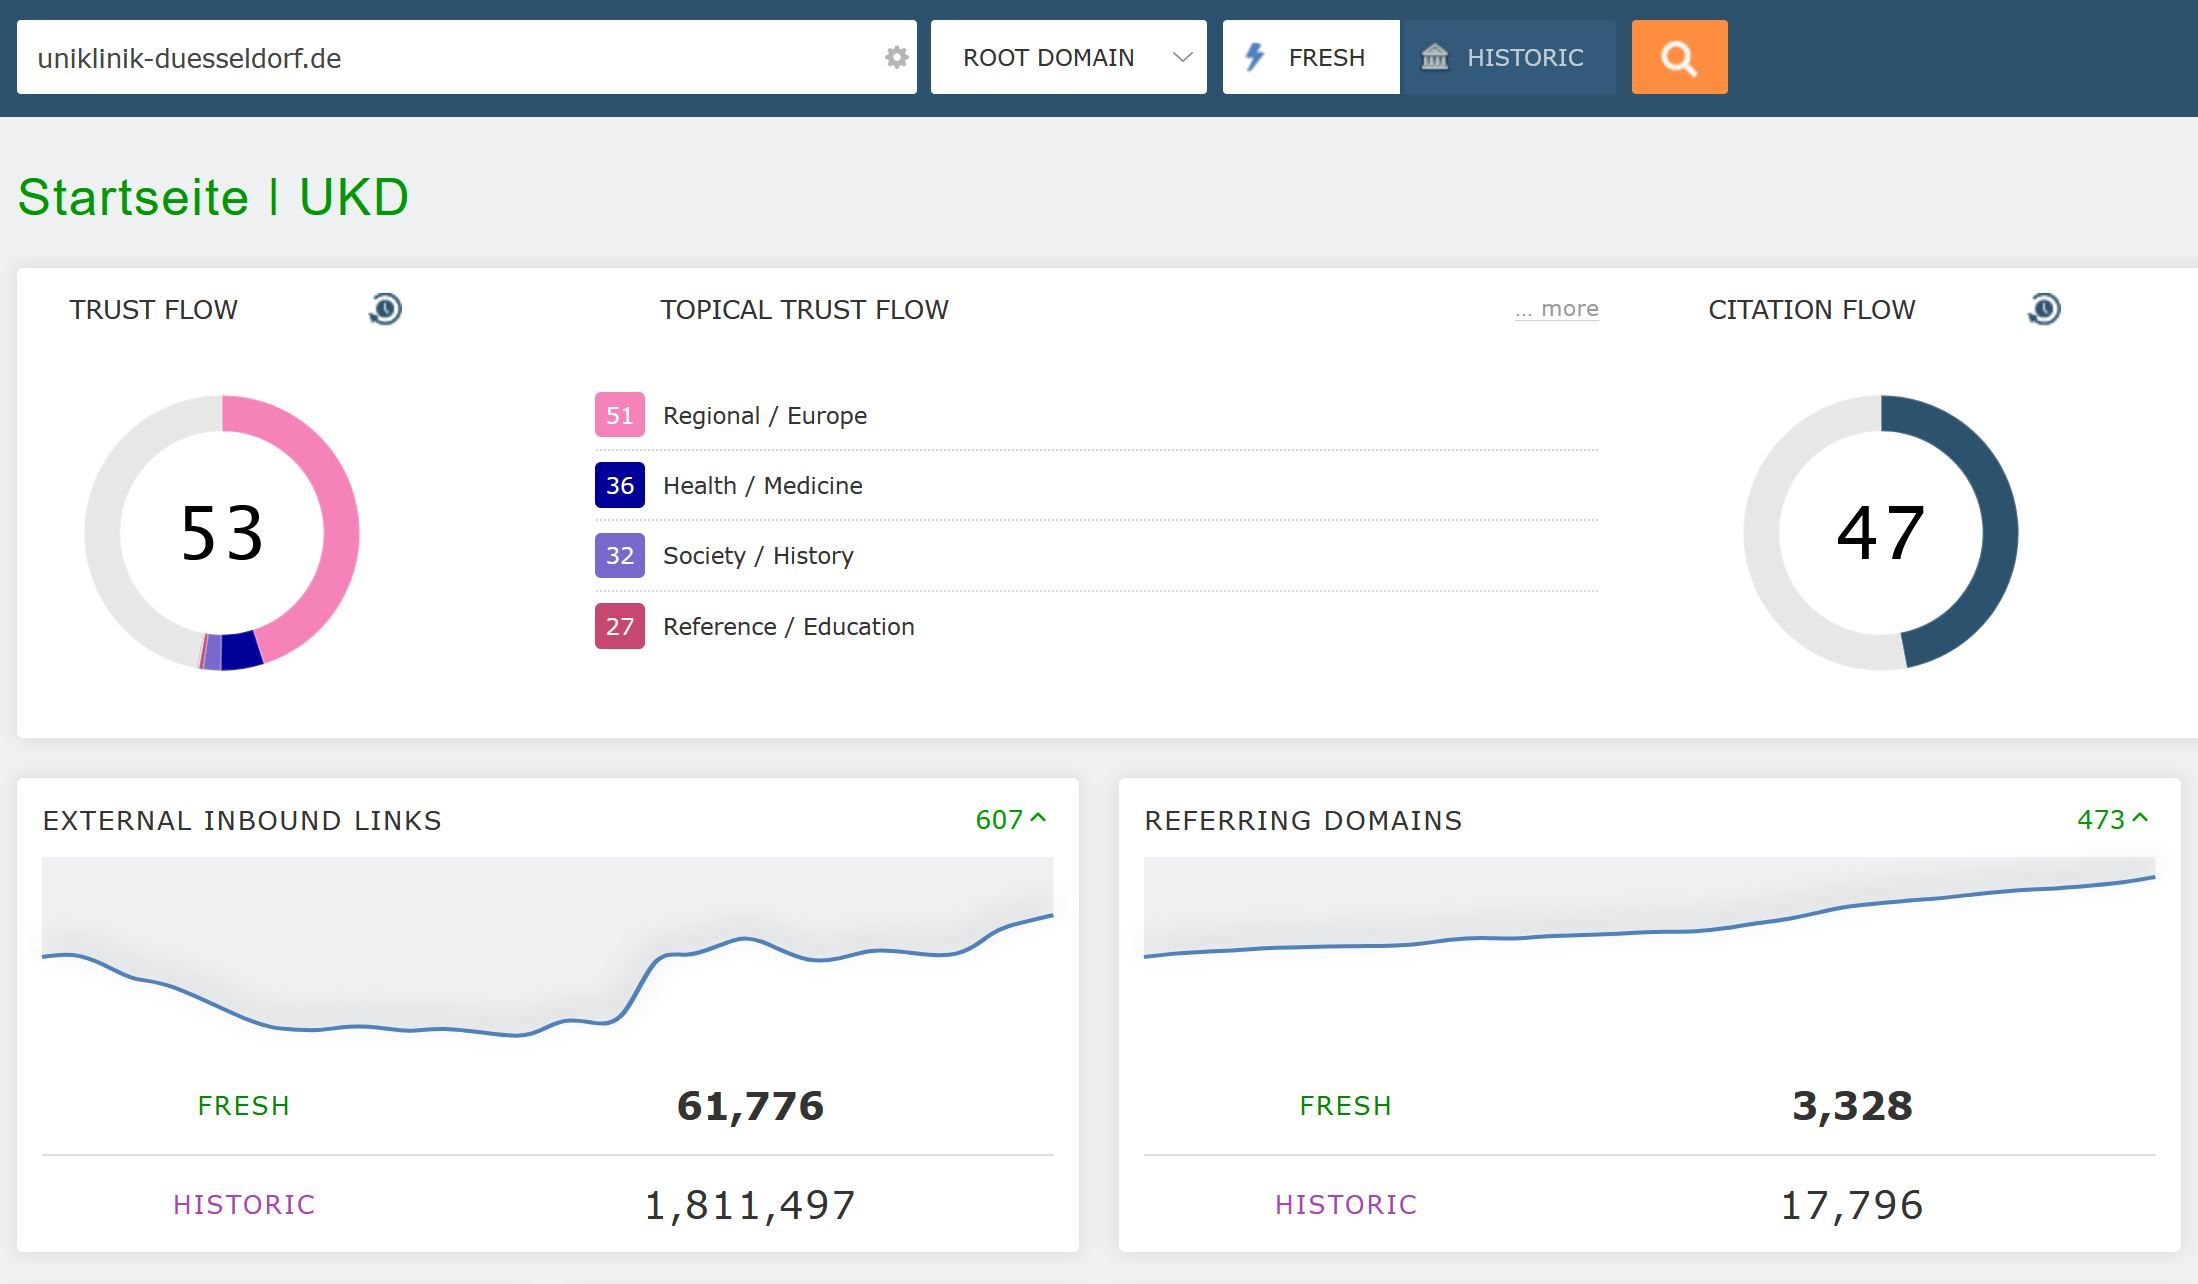
Task: Click FRESH label under Referring Domains
Action: point(1346,1105)
